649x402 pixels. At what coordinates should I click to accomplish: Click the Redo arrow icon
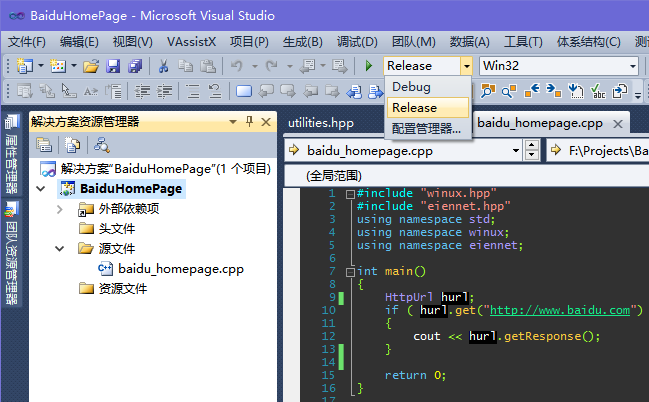click(272, 66)
